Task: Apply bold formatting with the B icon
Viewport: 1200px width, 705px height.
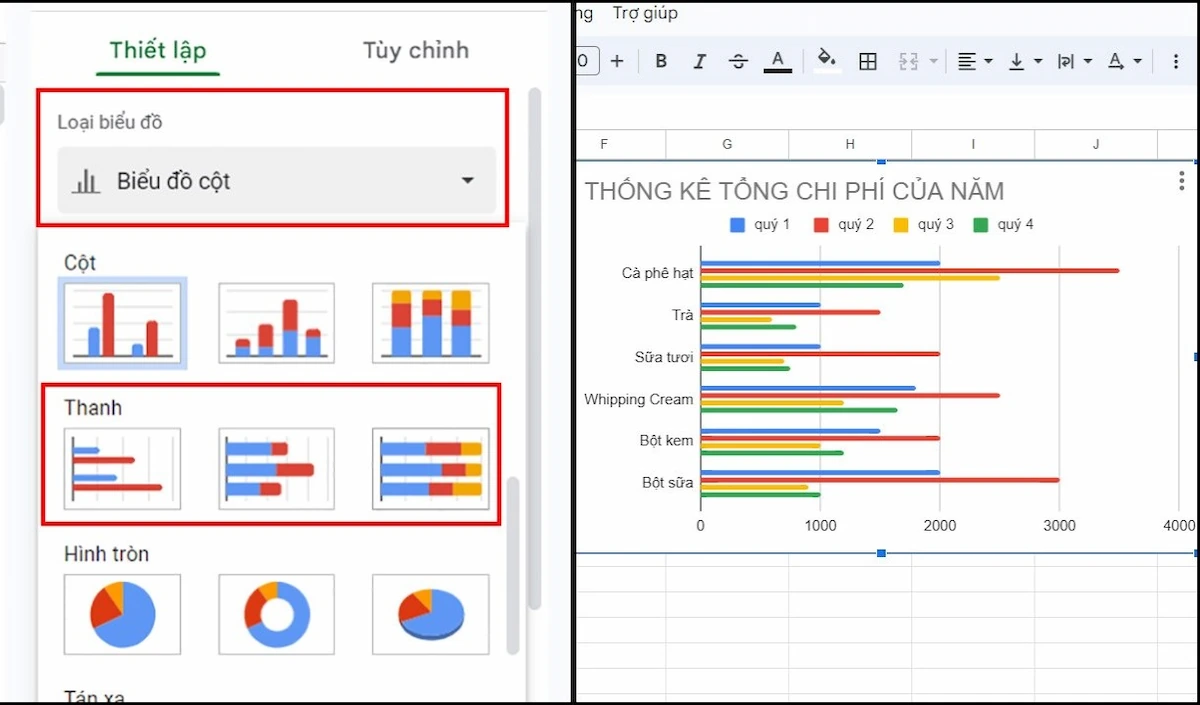Action: pos(661,61)
